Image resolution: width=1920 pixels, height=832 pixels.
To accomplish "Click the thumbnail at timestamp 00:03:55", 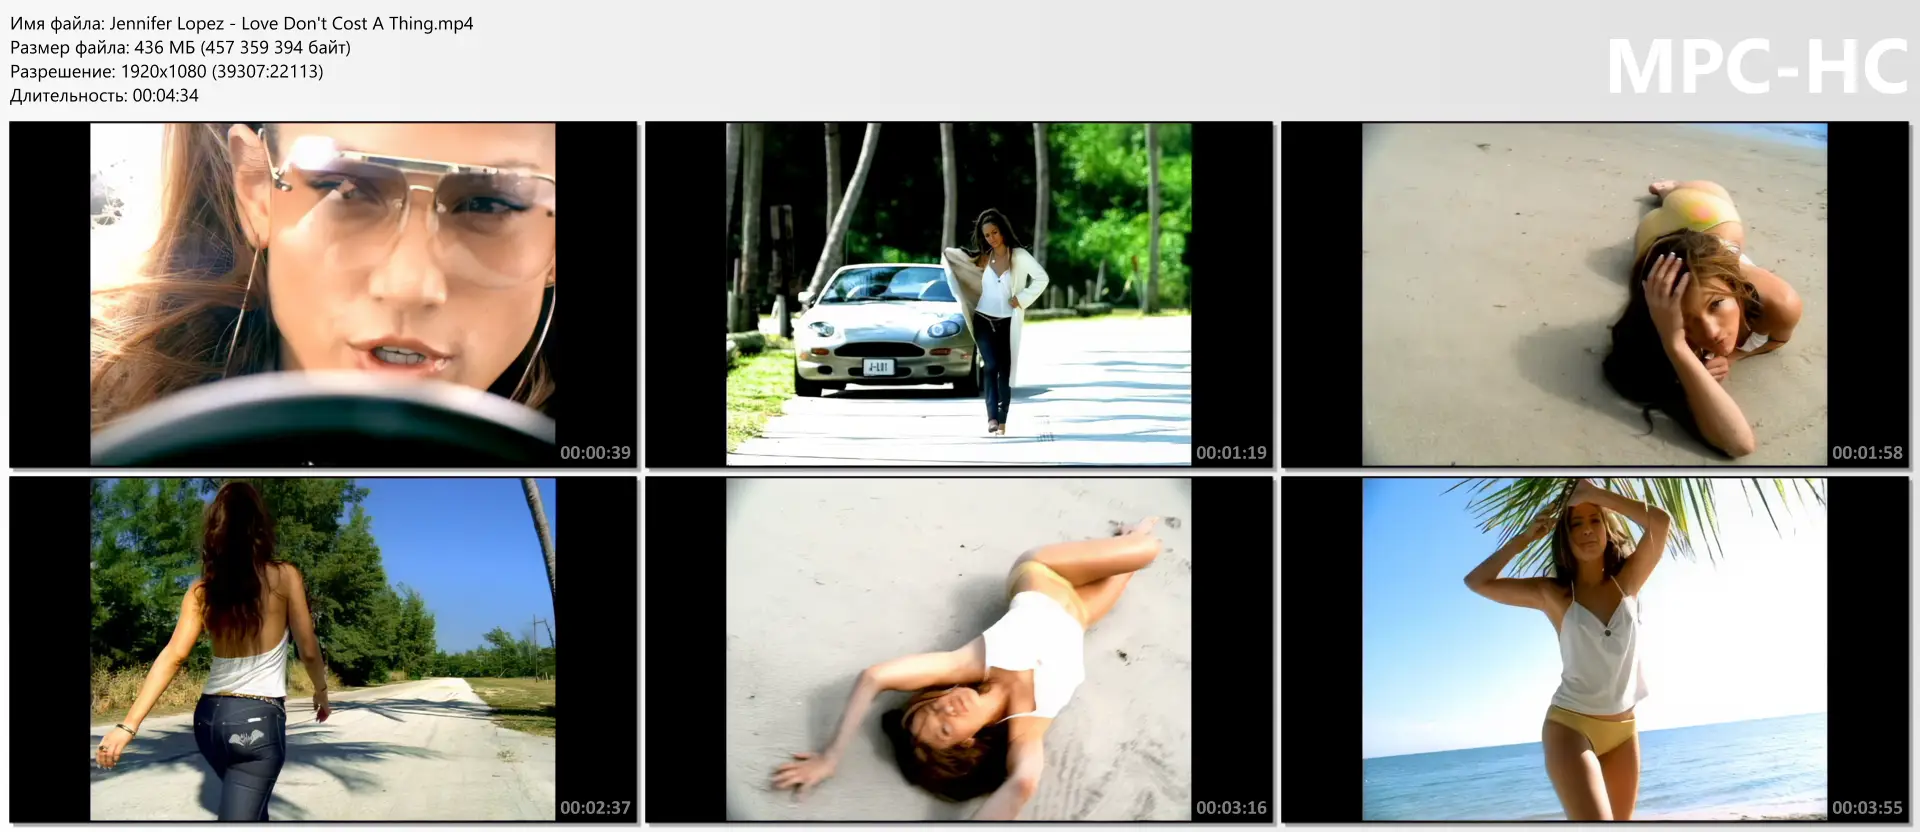I will tap(1595, 649).
